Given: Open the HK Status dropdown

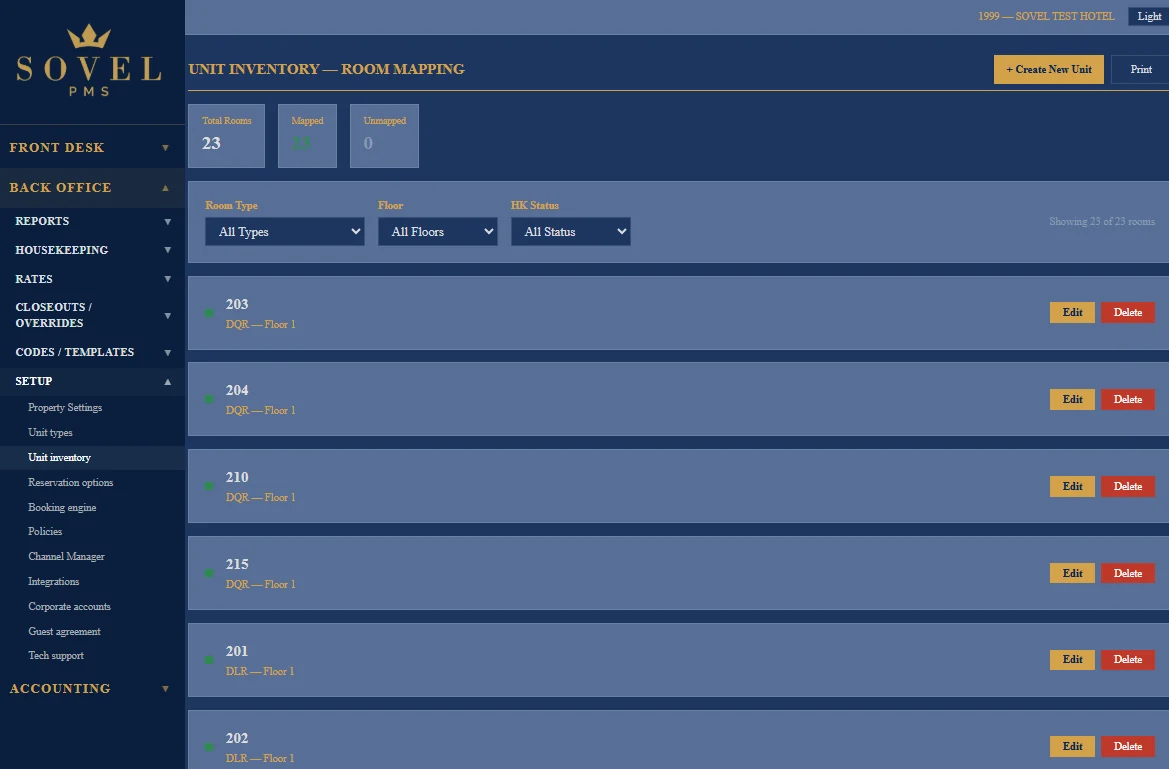Looking at the screenshot, I should click(570, 231).
